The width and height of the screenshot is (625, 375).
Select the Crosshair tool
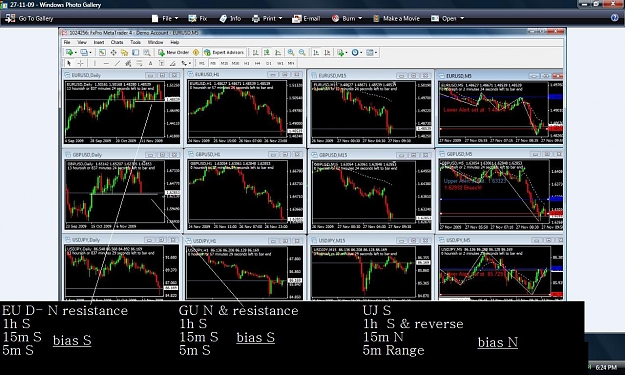(81, 63)
